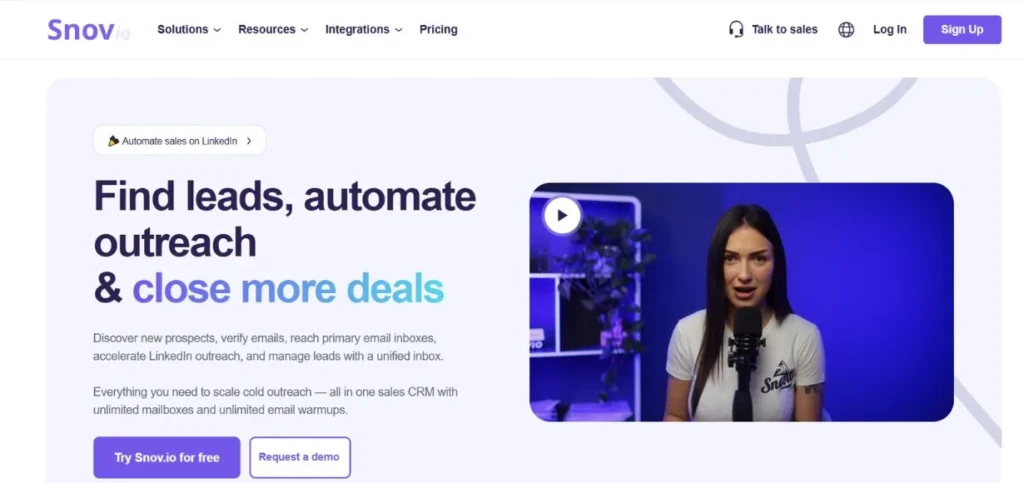1024x483 pixels.
Task: Play the intro video with the play button
Action: (562, 215)
